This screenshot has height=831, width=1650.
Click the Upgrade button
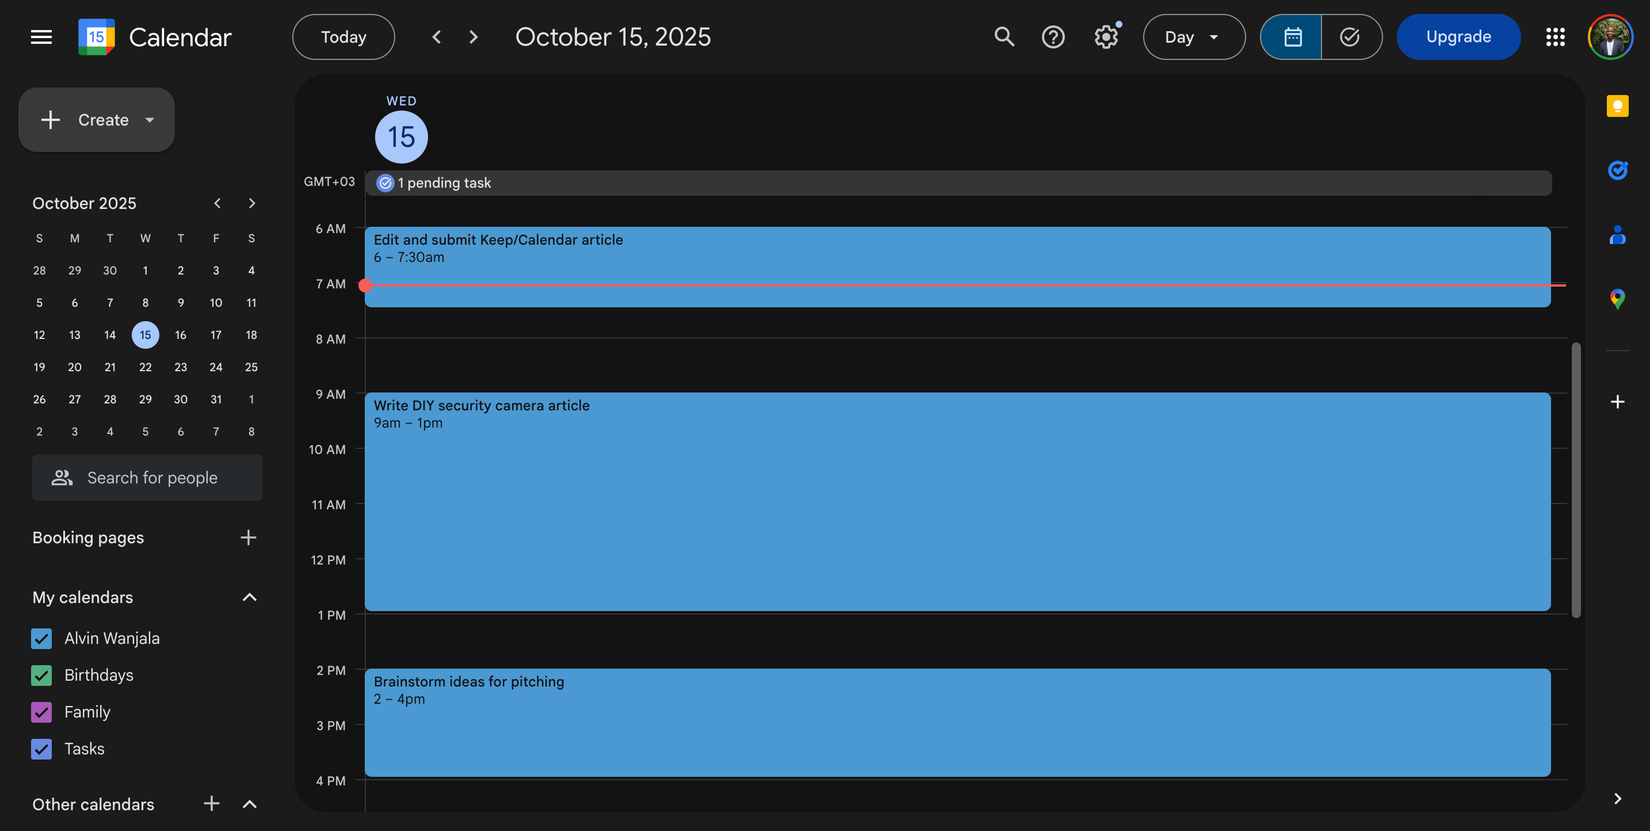tap(1458, 37)
